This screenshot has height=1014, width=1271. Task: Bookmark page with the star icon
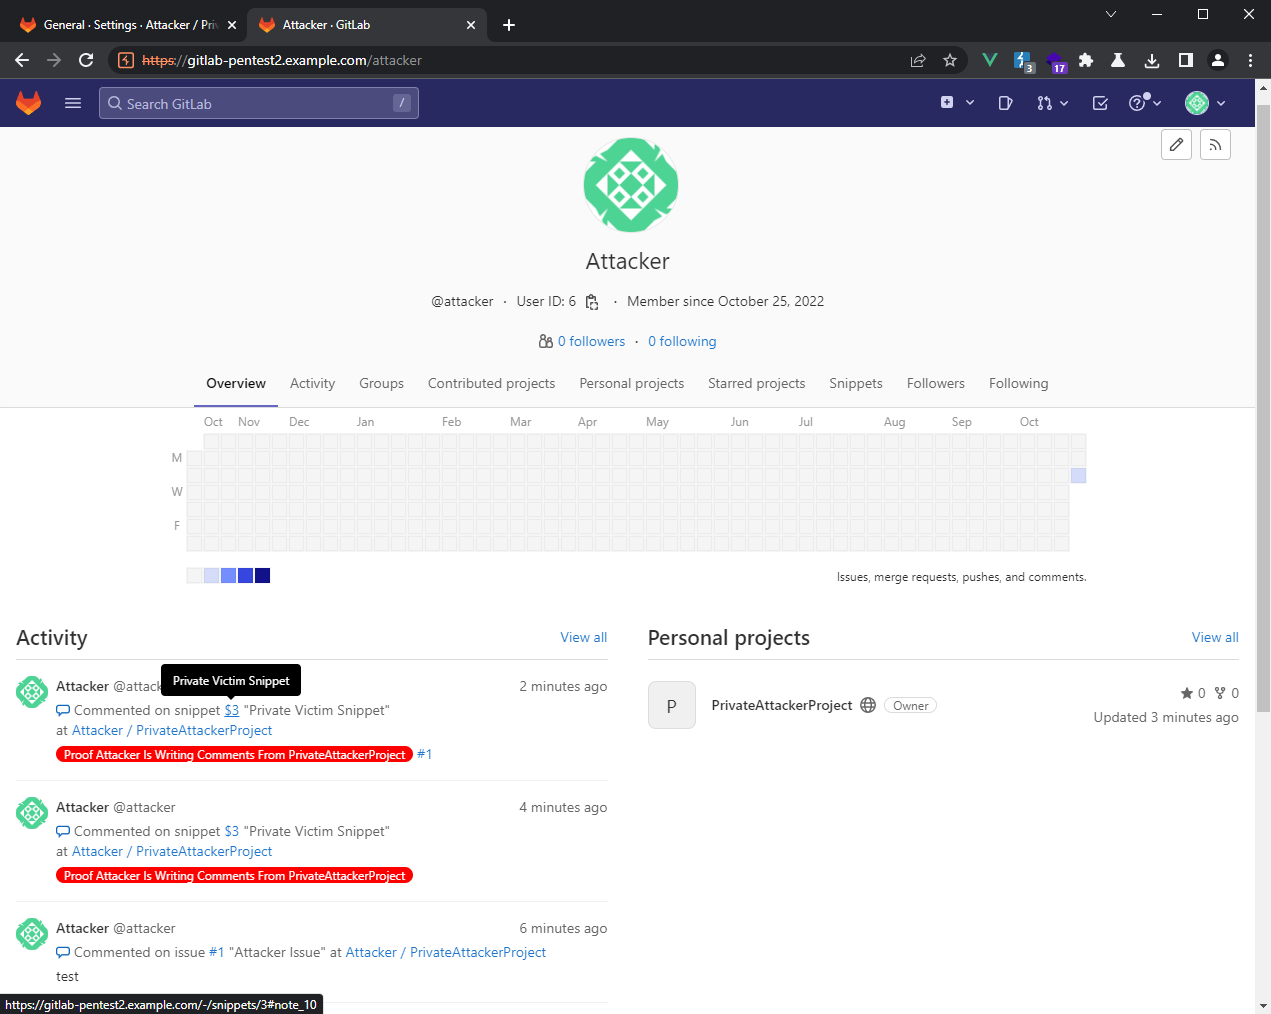click(x=950, y=60)
